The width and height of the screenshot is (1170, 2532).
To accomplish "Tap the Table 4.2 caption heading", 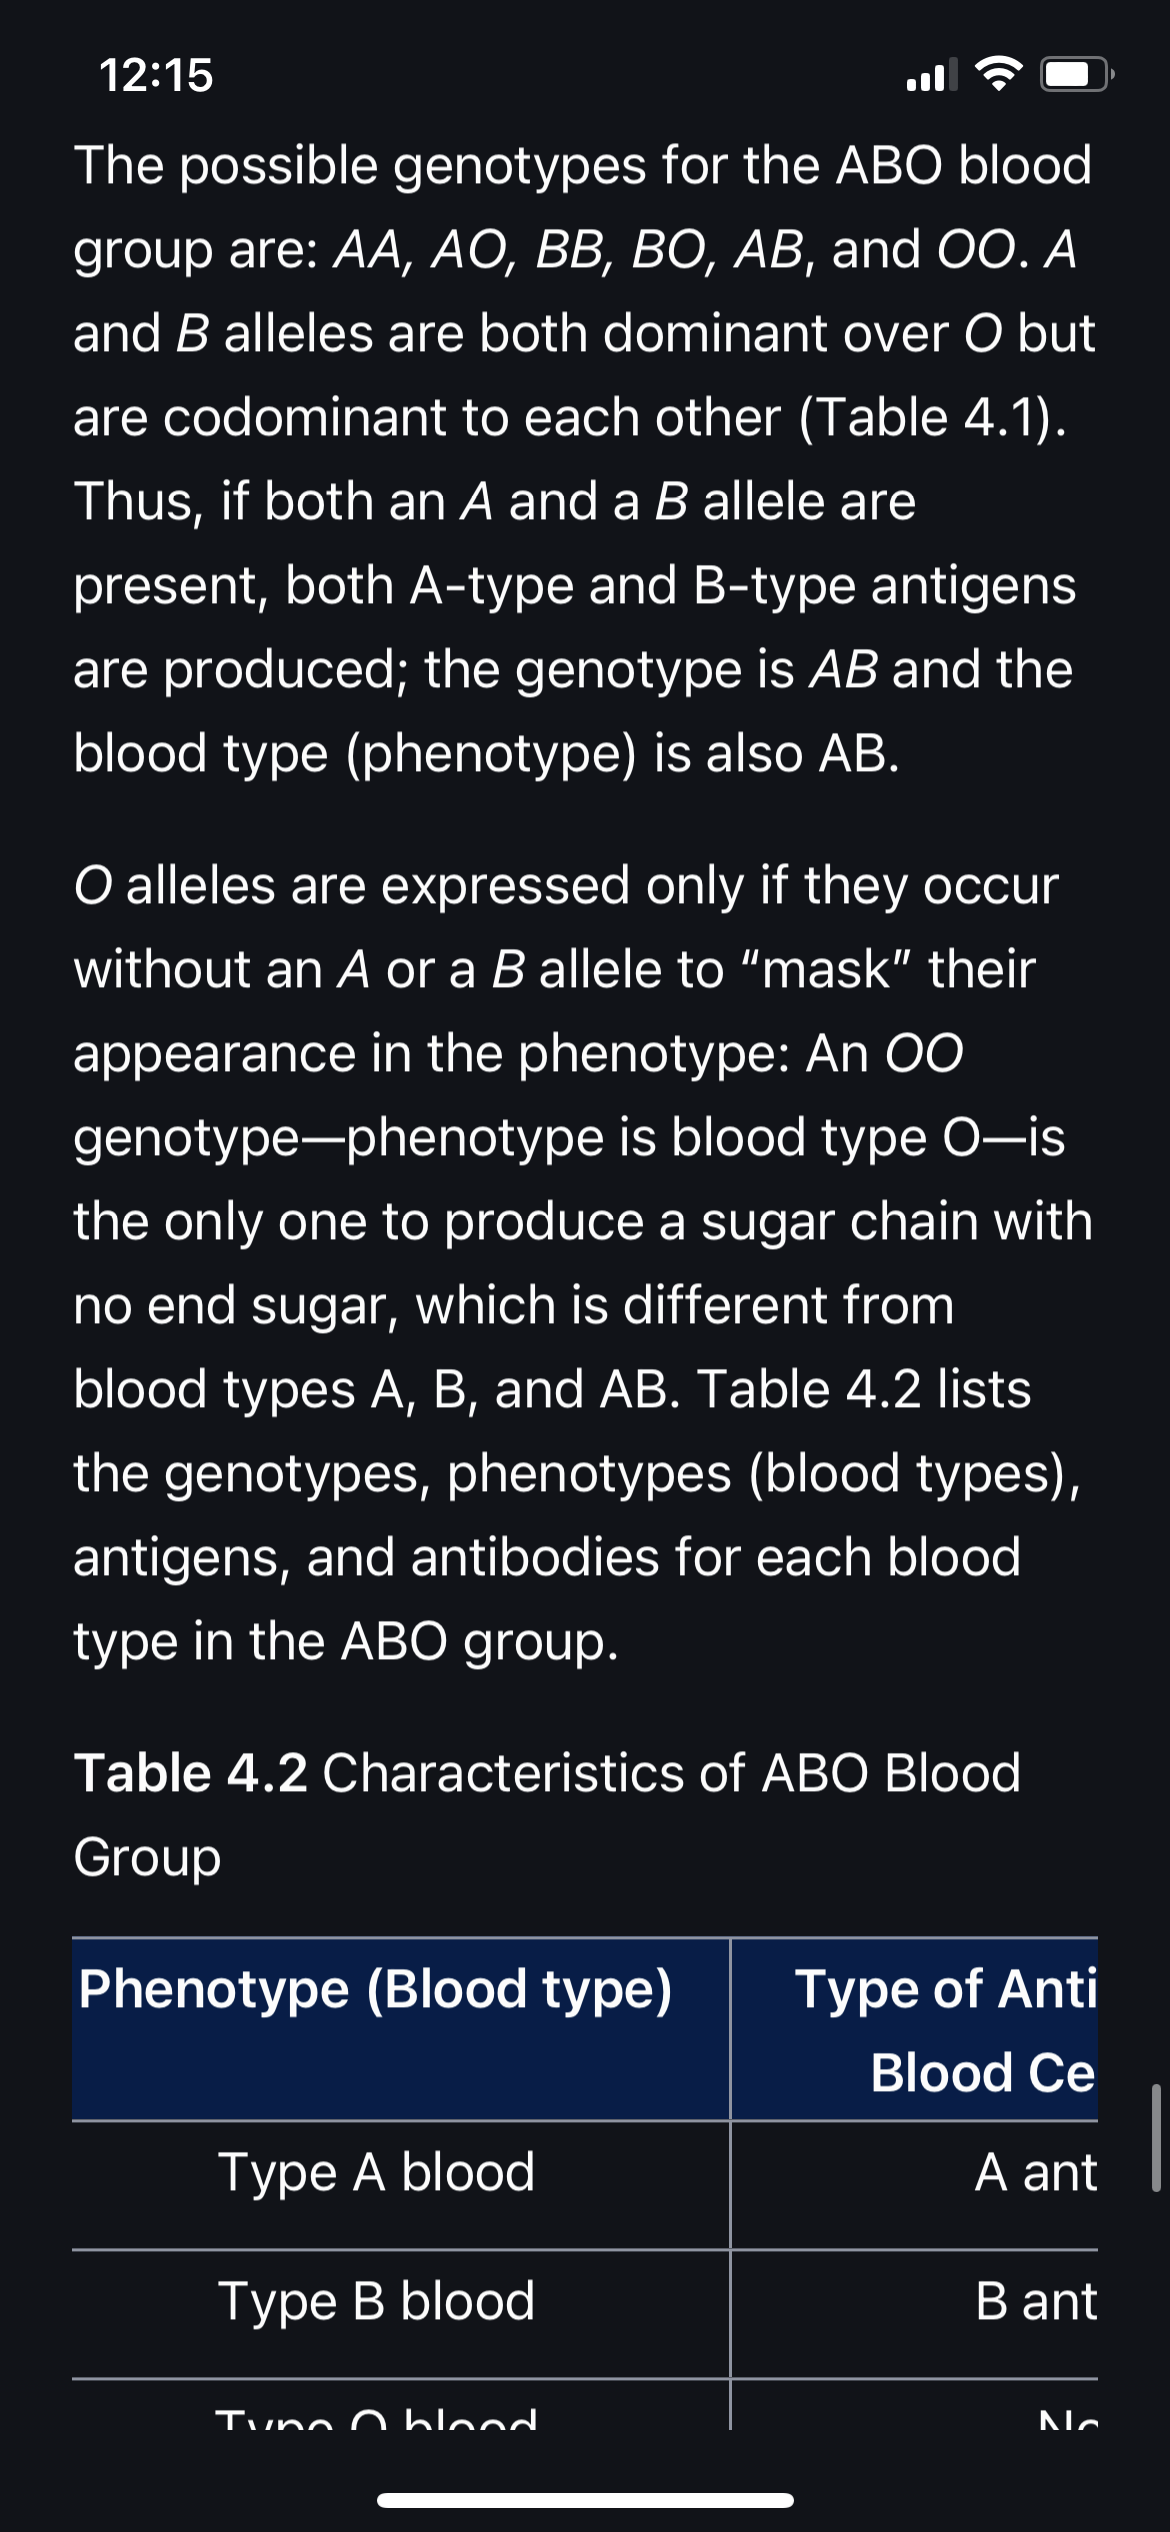I will coord(547,1814).
